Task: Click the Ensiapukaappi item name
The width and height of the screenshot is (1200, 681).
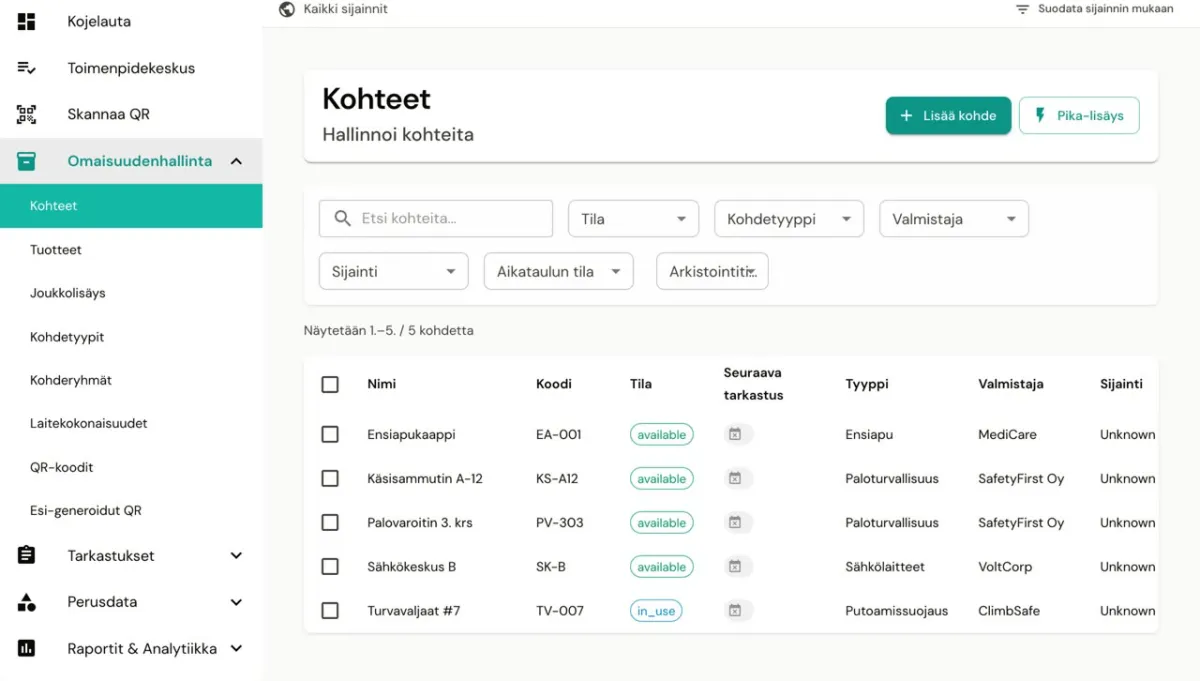Action: pyautogui.click(x=412, y=435)
